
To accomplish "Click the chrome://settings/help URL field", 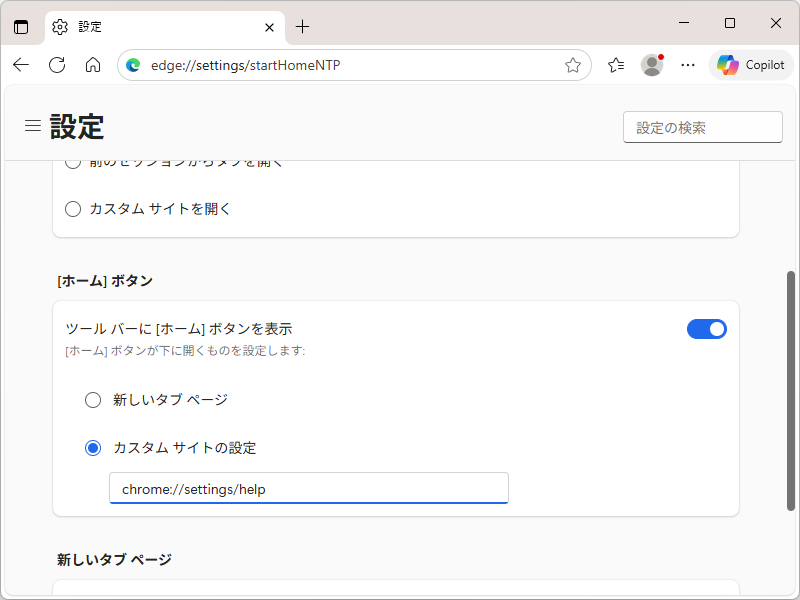I will [308, 488].
